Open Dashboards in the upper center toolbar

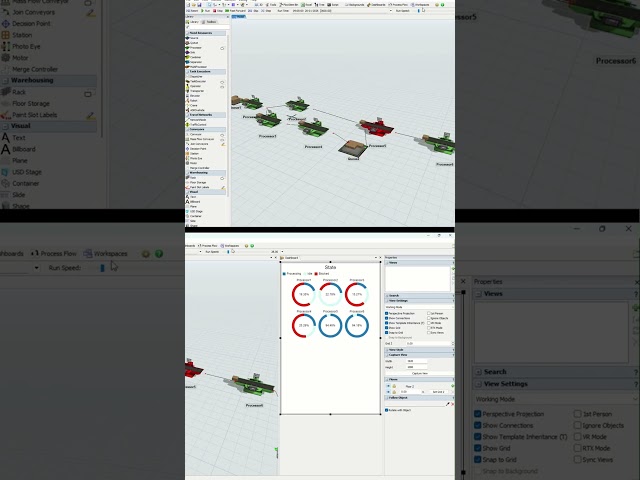pos(376,5)
